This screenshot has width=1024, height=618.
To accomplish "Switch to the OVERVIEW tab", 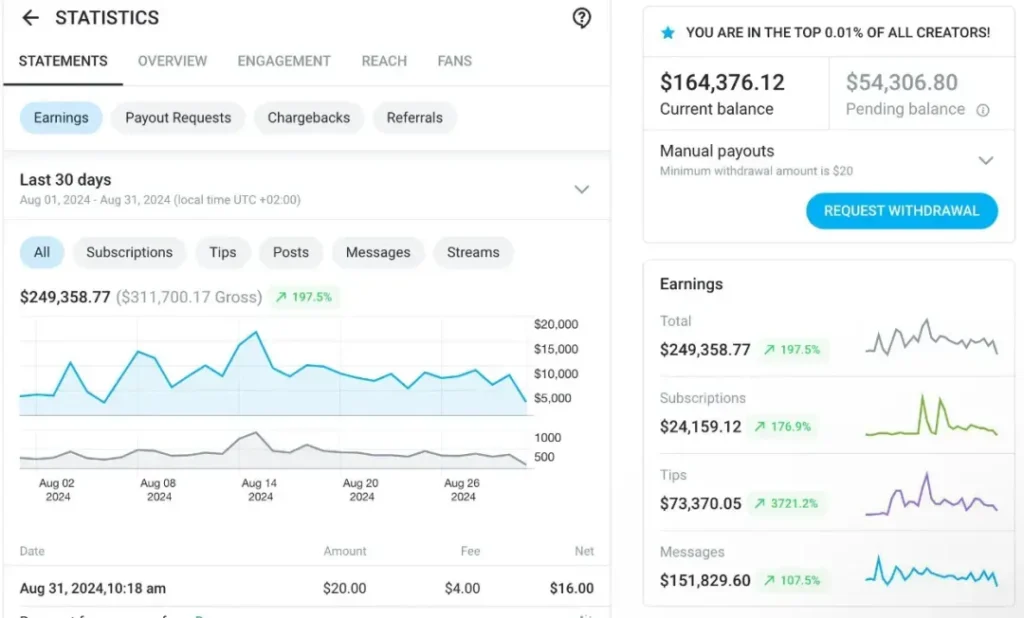I will [x=172, y=61].
